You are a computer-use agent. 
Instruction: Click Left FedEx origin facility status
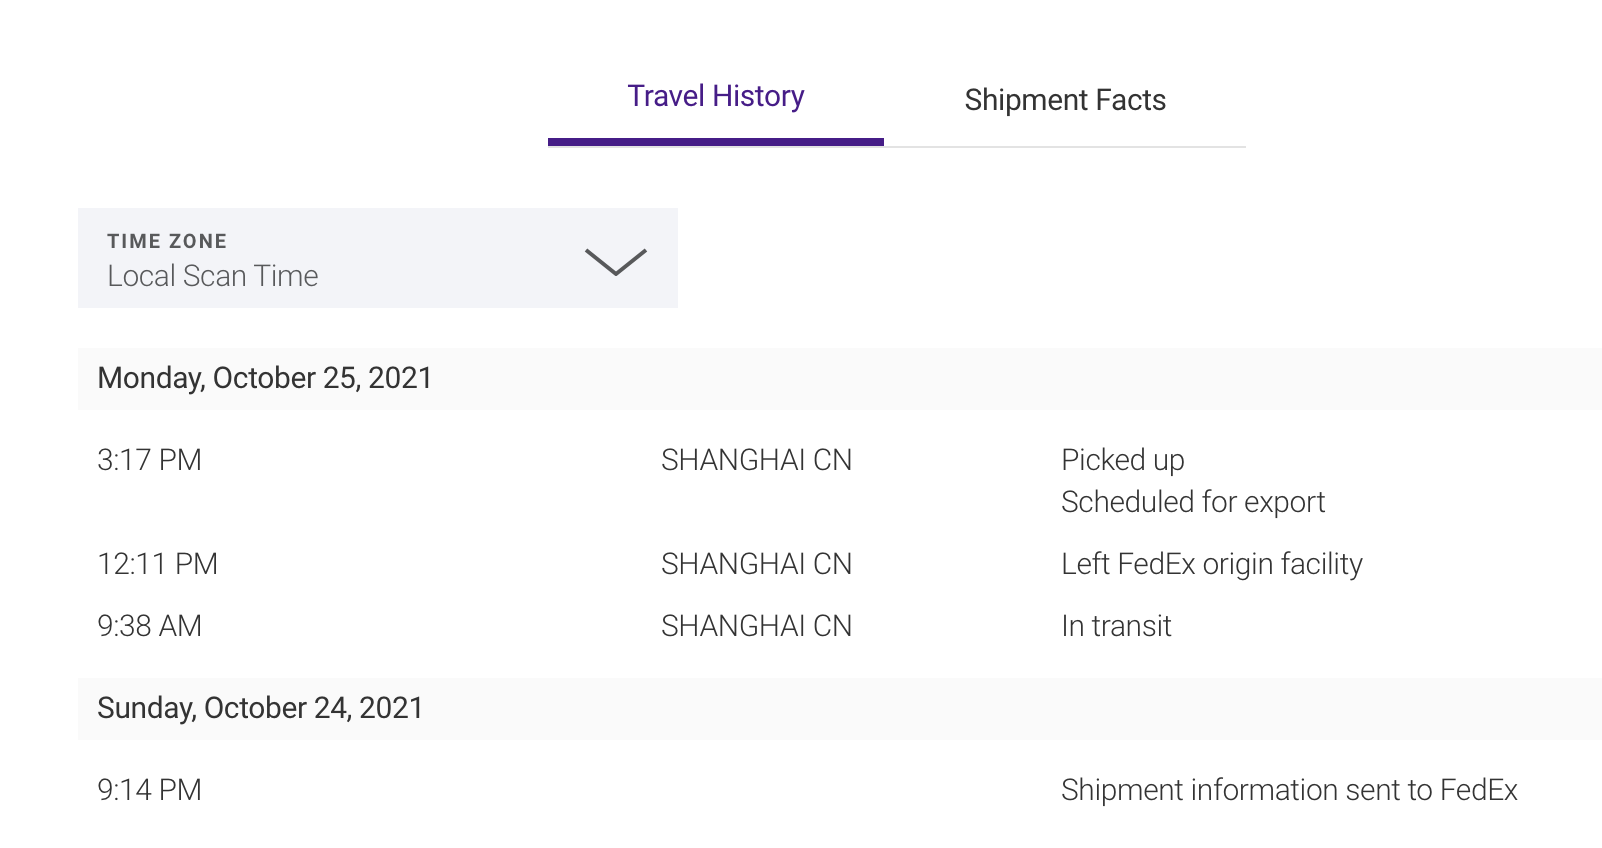click(x=1211, y=564)
